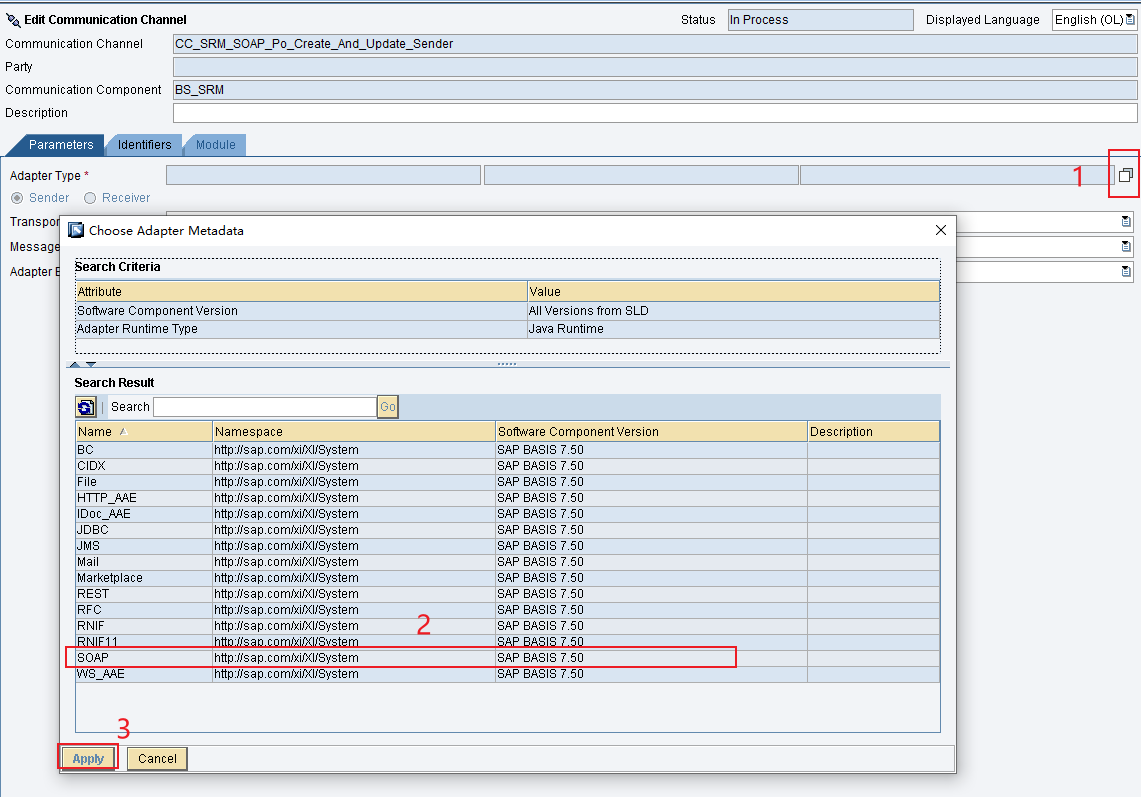The image size is (1141, 797).
Task: Open the Adapter Type value help icon
Action: click(x=1125, y=175)
